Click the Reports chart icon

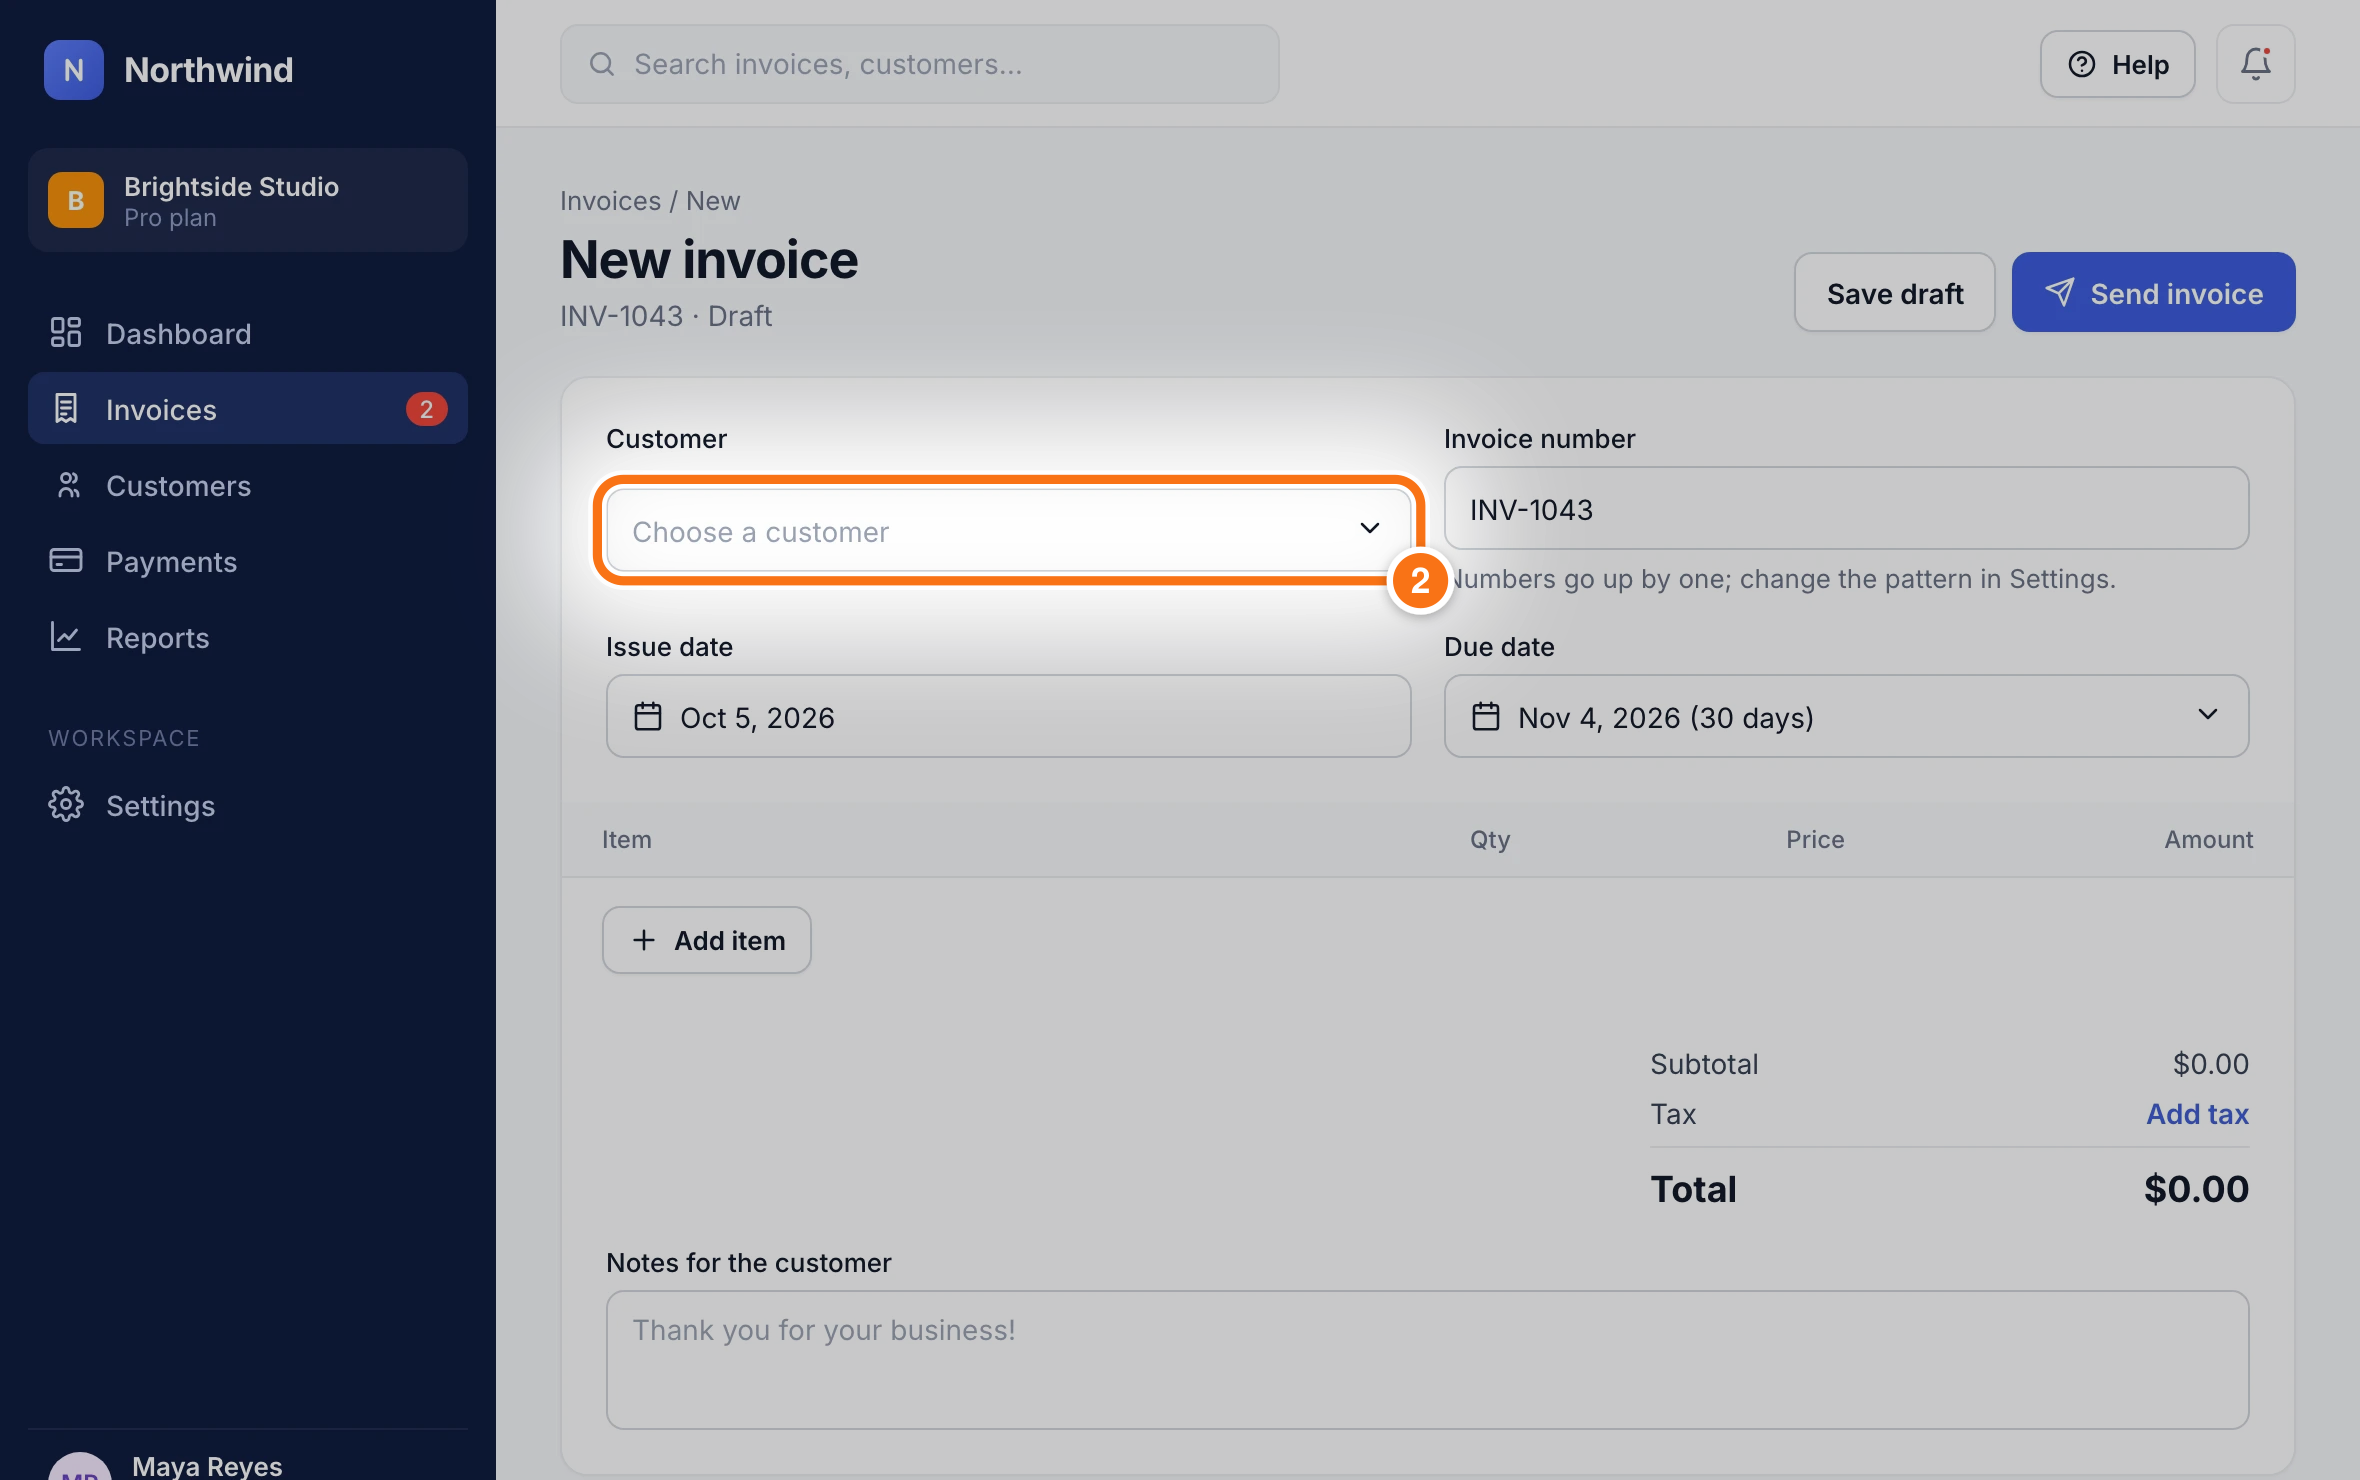66,637
